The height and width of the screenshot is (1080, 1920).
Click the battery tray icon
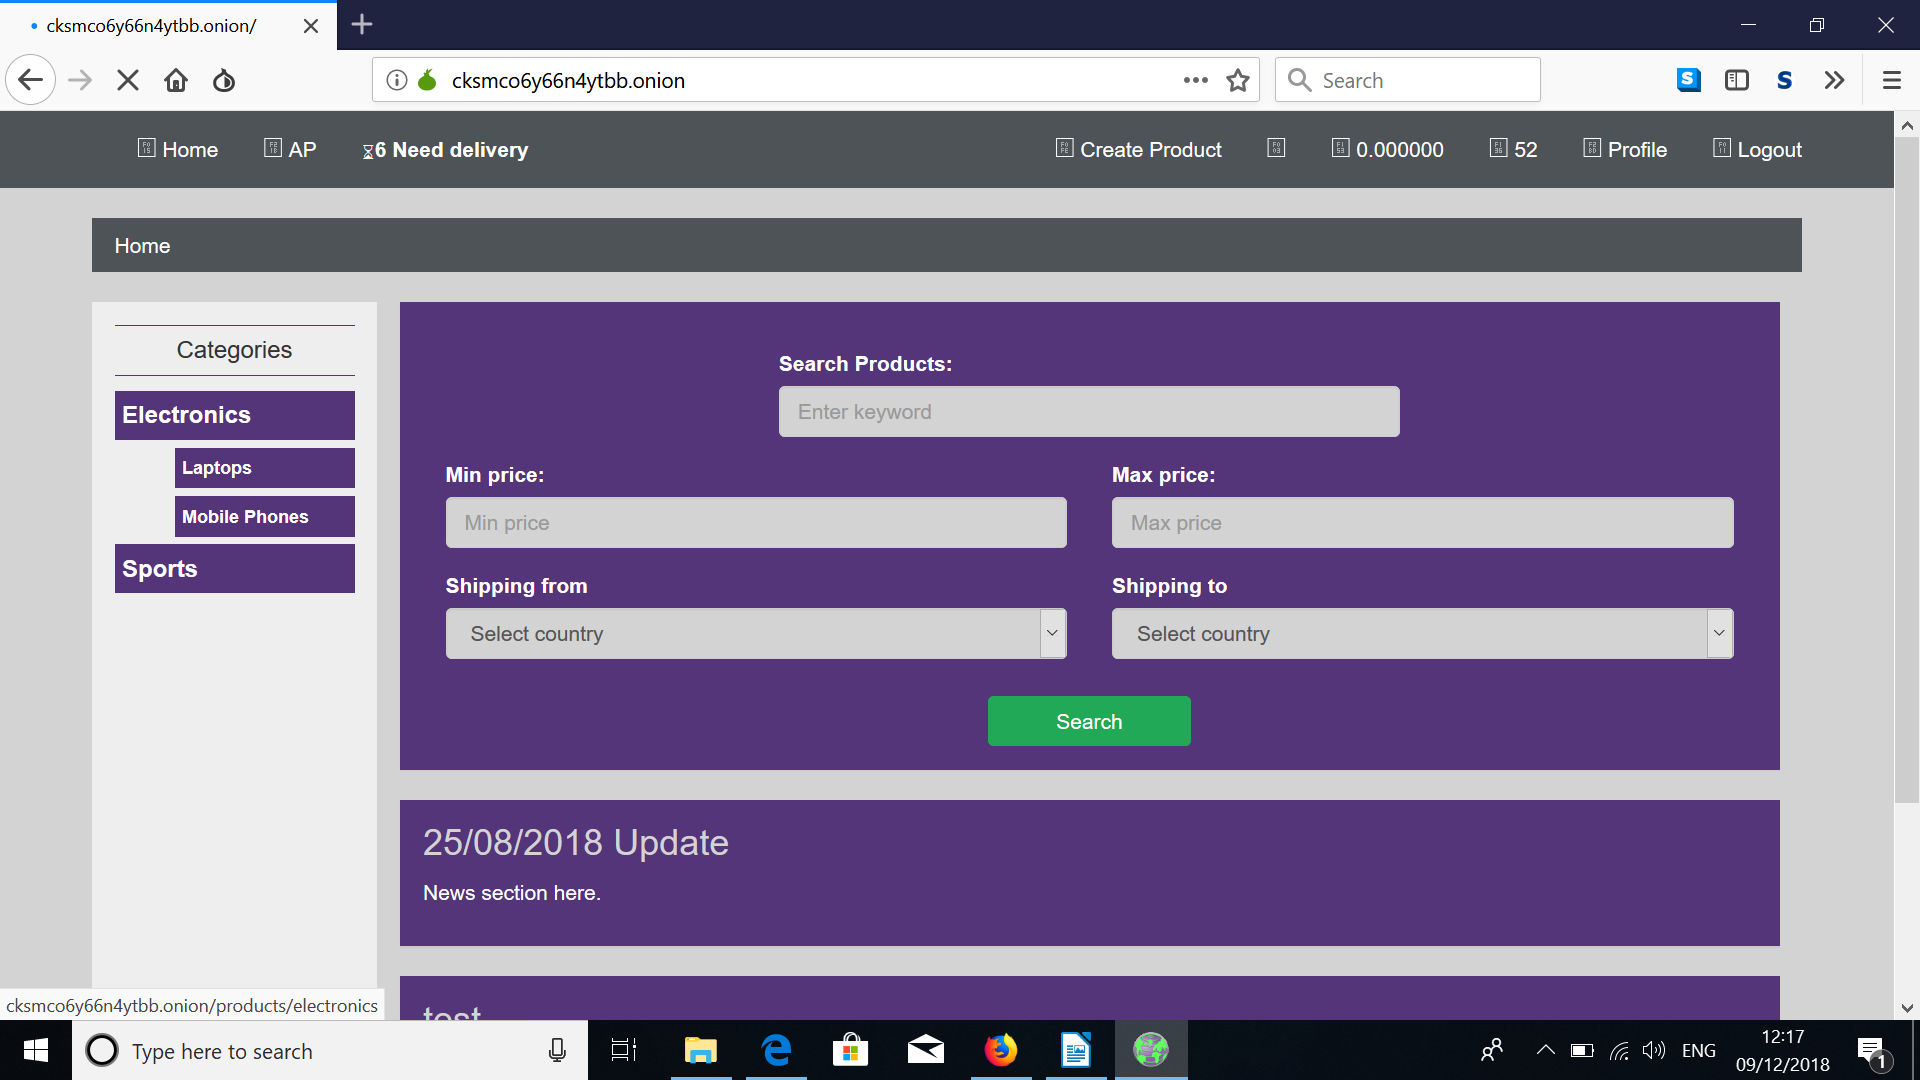pyautogui.click(x=1582, y=1050)
